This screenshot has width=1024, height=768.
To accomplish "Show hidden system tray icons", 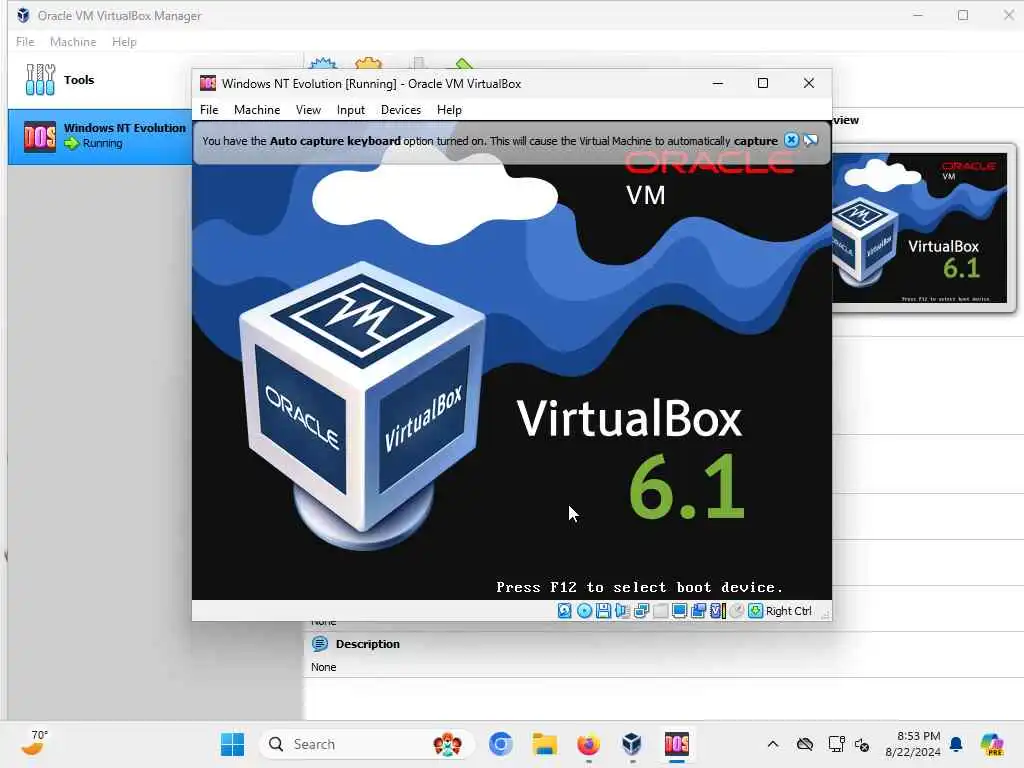I will [773, 744].
